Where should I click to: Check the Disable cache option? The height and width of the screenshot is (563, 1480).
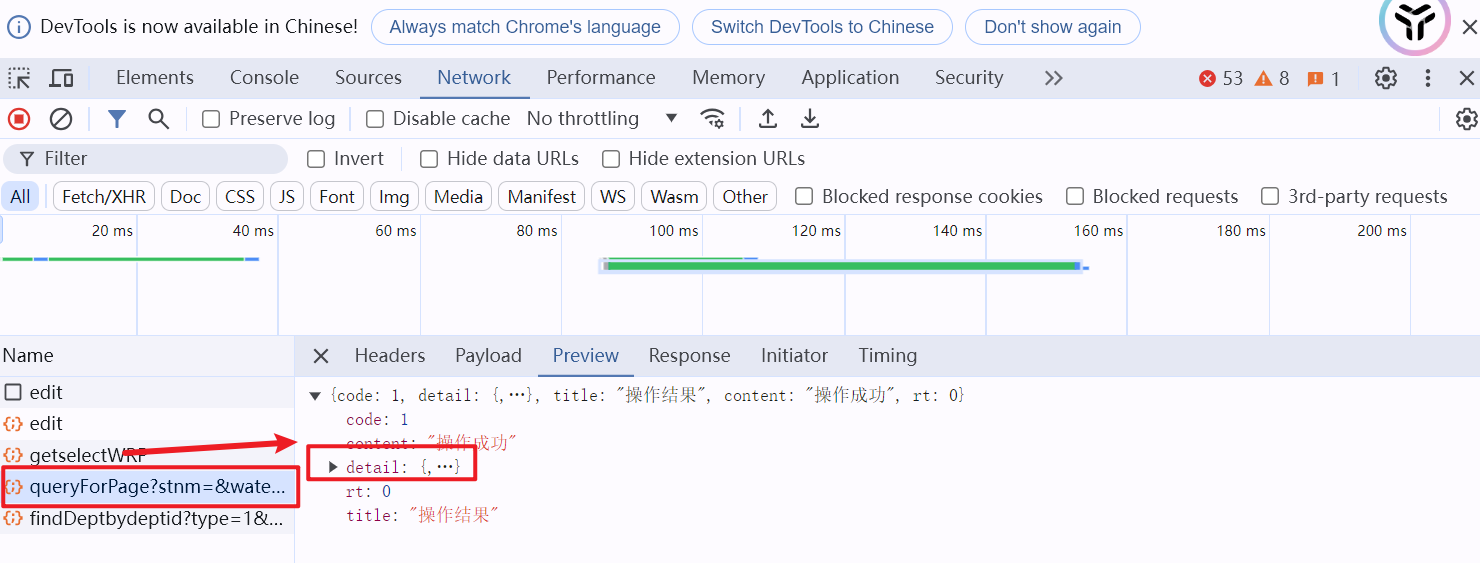(x=375, y=119)
